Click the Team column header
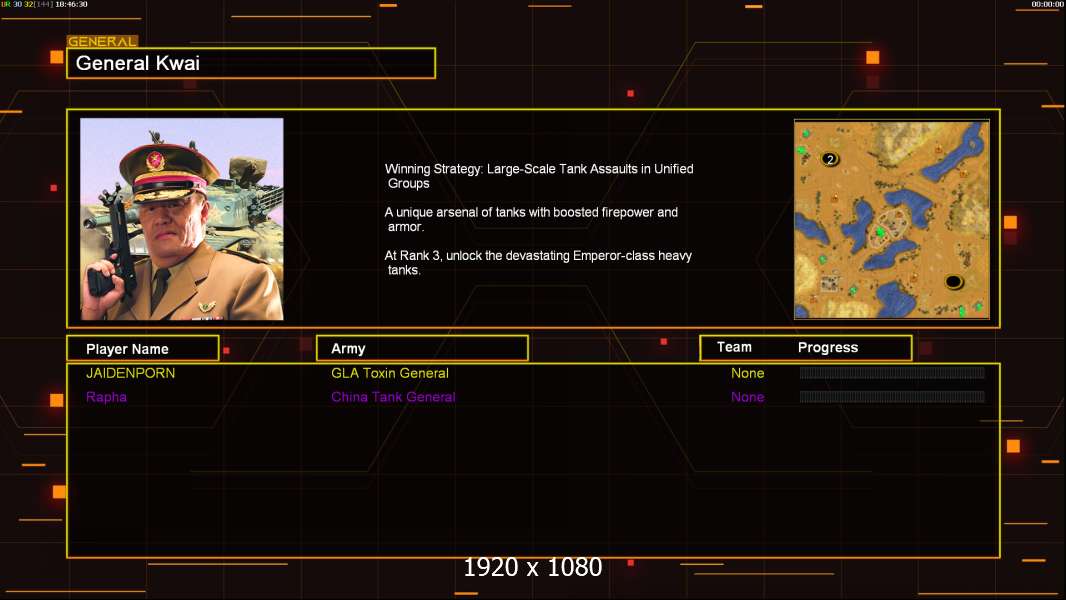This screenshot has width=1066, height=600. click(x=734, y=347)
